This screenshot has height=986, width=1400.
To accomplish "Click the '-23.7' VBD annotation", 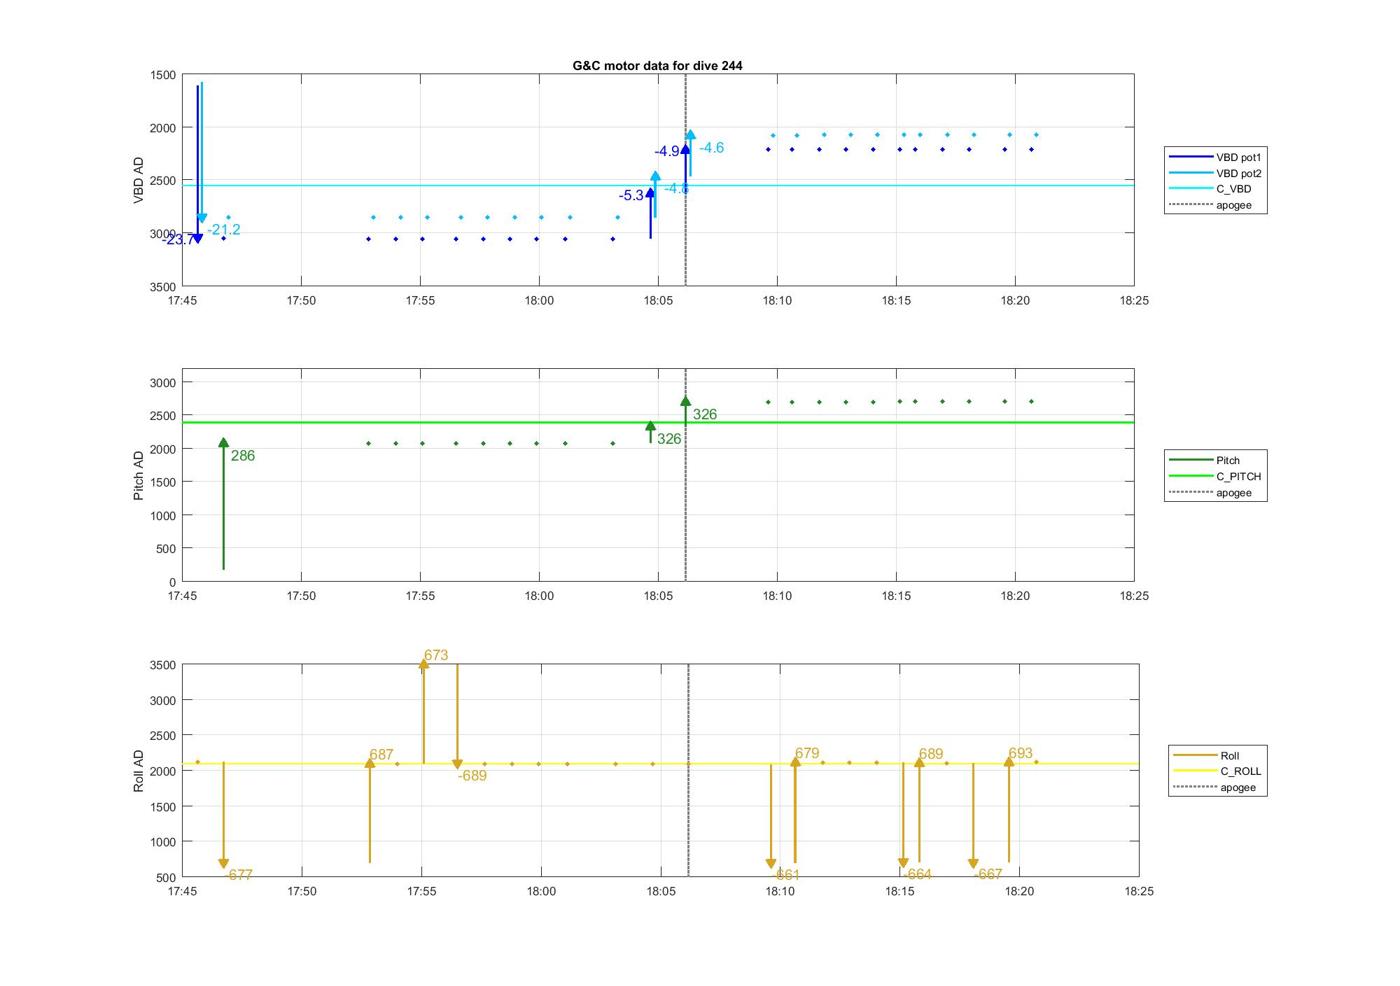I will click(177, 240).
